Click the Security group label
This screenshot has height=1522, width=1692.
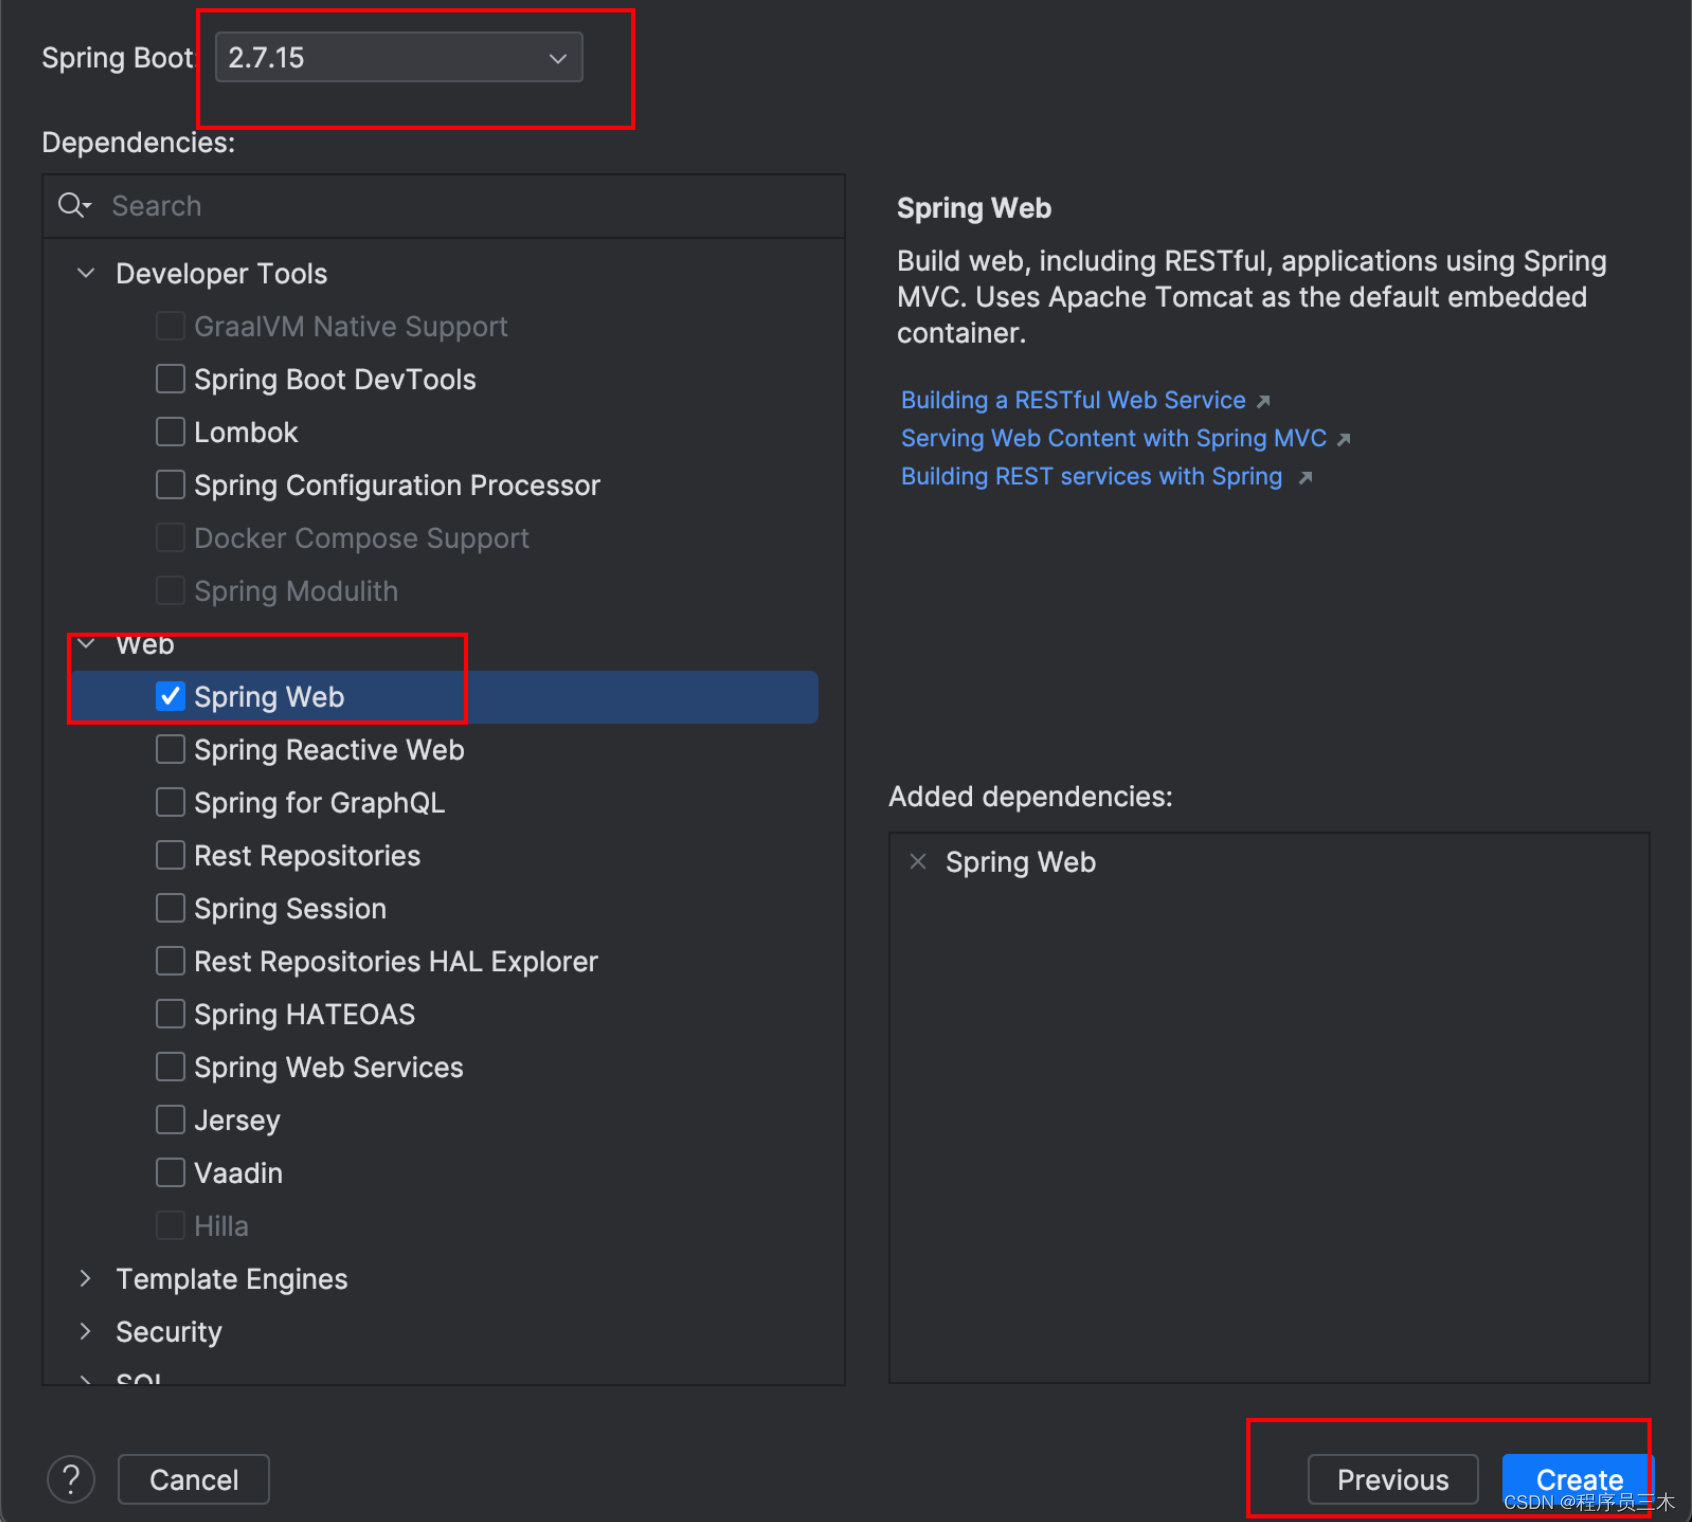point(169,1332)
